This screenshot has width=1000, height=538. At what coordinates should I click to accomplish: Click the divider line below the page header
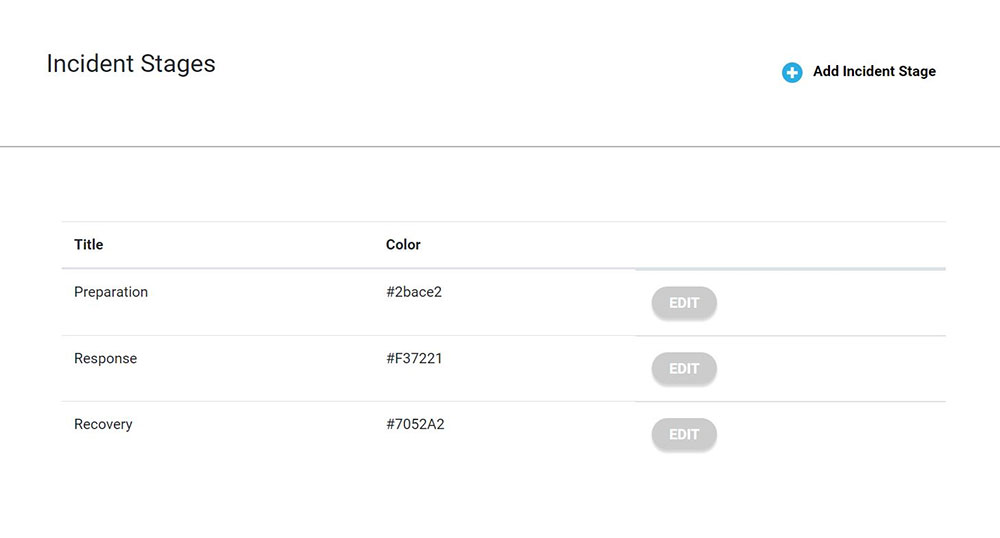coord(500,147)
